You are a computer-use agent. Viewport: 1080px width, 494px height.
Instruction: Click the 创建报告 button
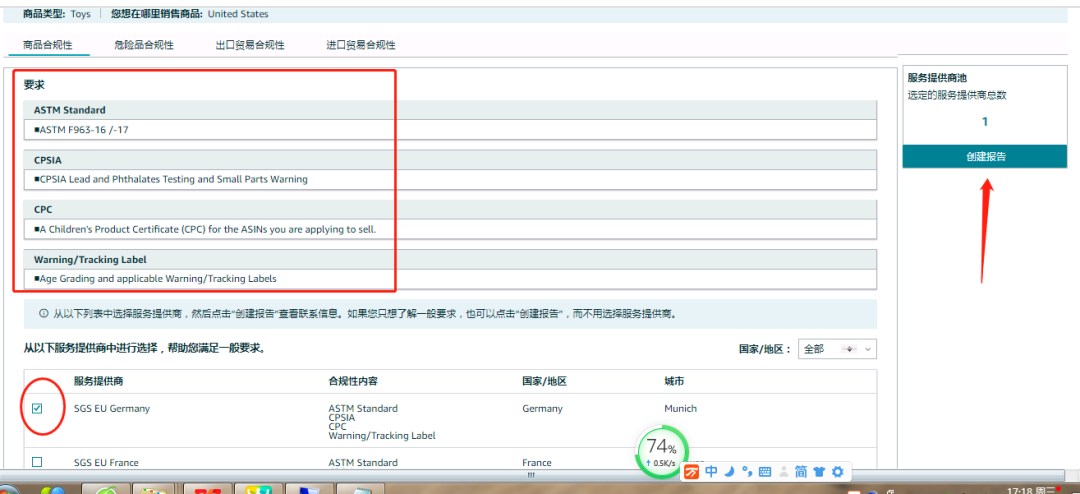(985, 156)
